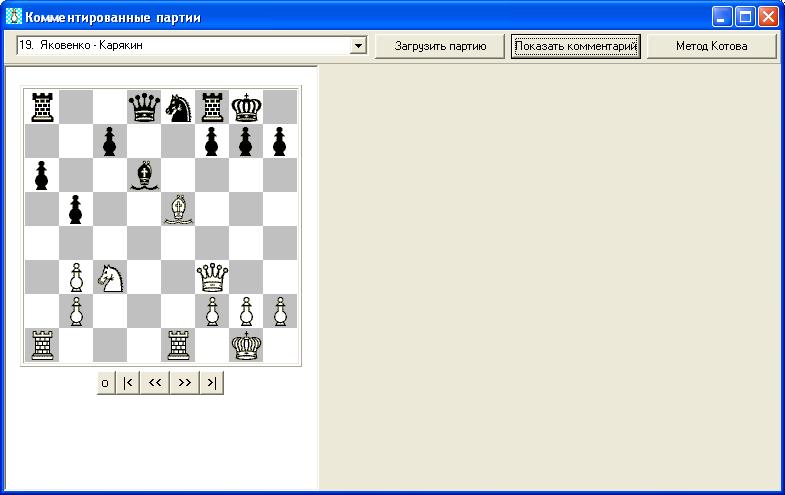
Task: Minimize the 'Комментированные партии' window
Action: (x=721, y=17)
